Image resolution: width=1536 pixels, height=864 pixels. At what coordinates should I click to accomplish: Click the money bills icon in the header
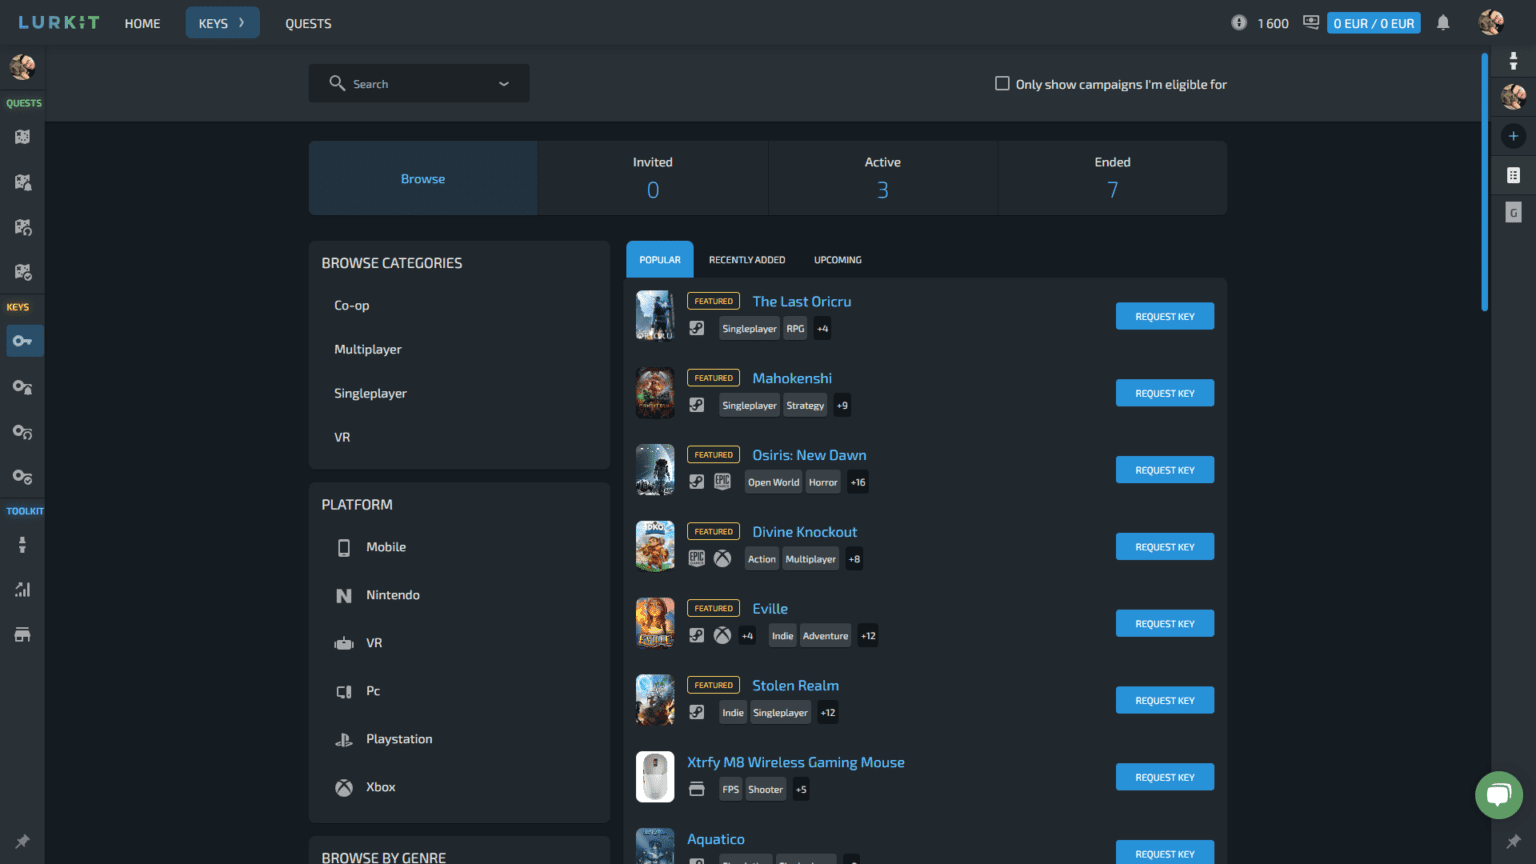(1310, 23)
